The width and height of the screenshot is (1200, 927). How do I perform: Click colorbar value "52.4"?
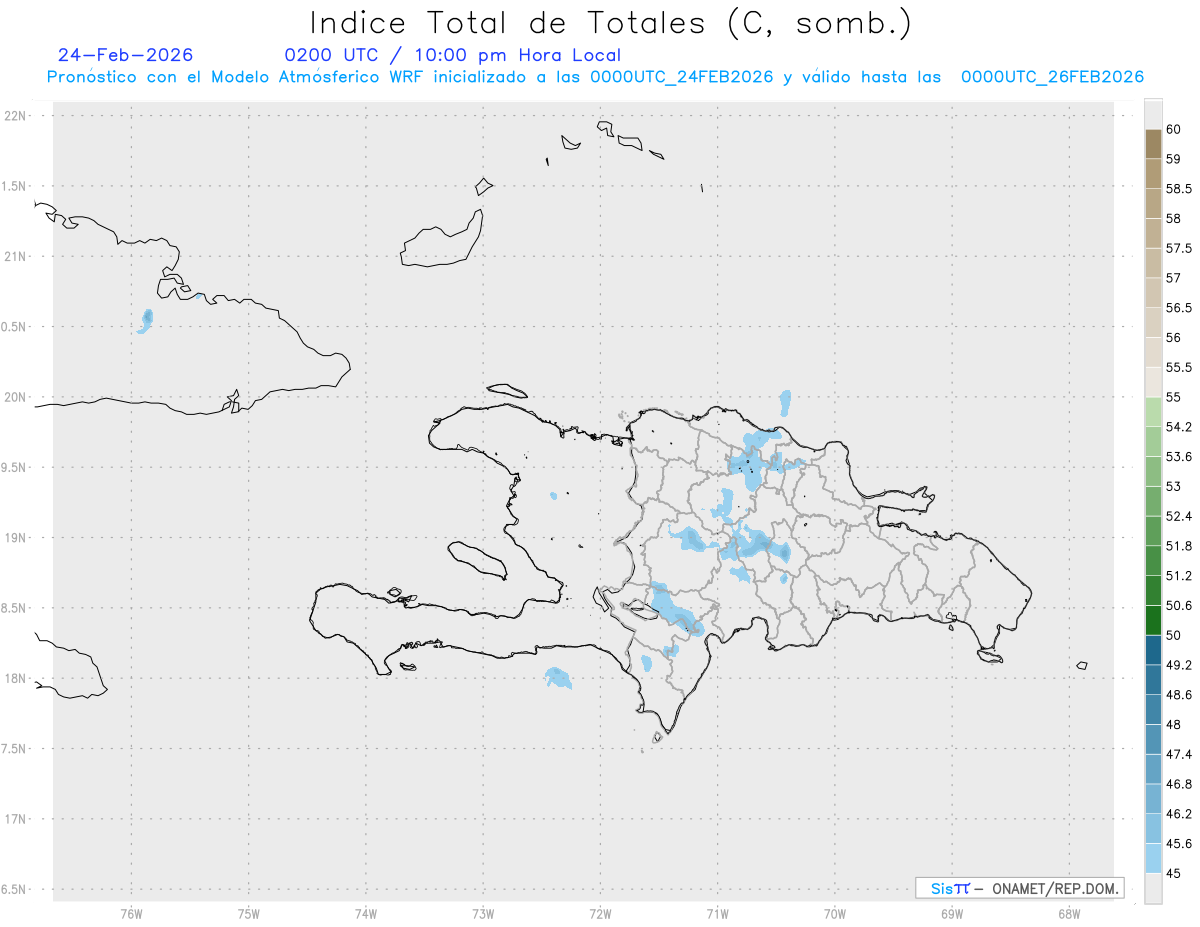tap(1178, 516)
